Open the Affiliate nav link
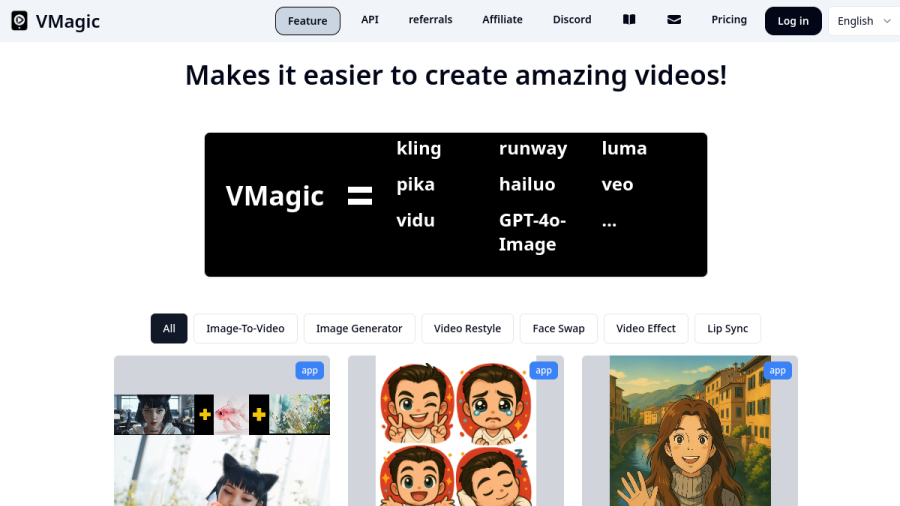This screenshot has height=506, width=900. 502,20
